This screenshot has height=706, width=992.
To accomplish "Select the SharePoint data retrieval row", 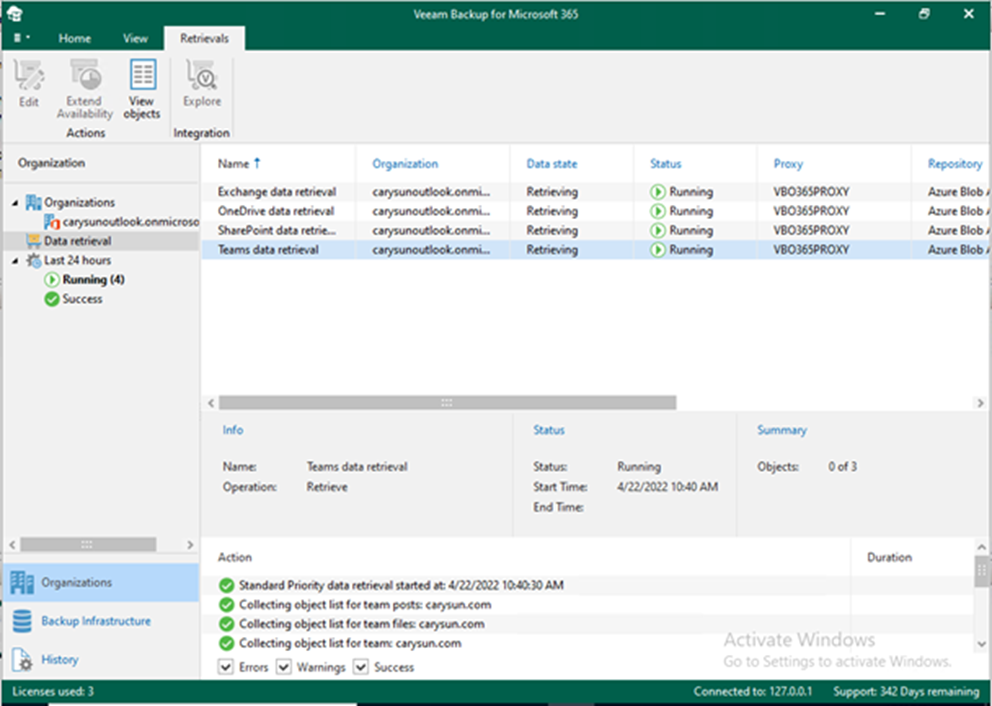I will 595,230.
